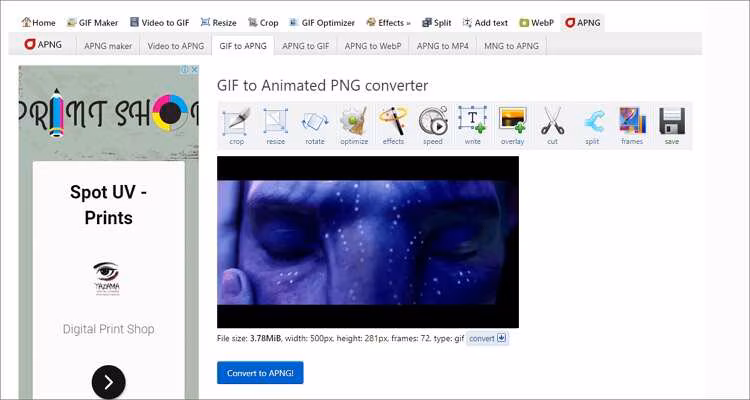Viewport: 750px width, 400px height.
Task: Click the ad's arrow button
Action: click(109, 382)
